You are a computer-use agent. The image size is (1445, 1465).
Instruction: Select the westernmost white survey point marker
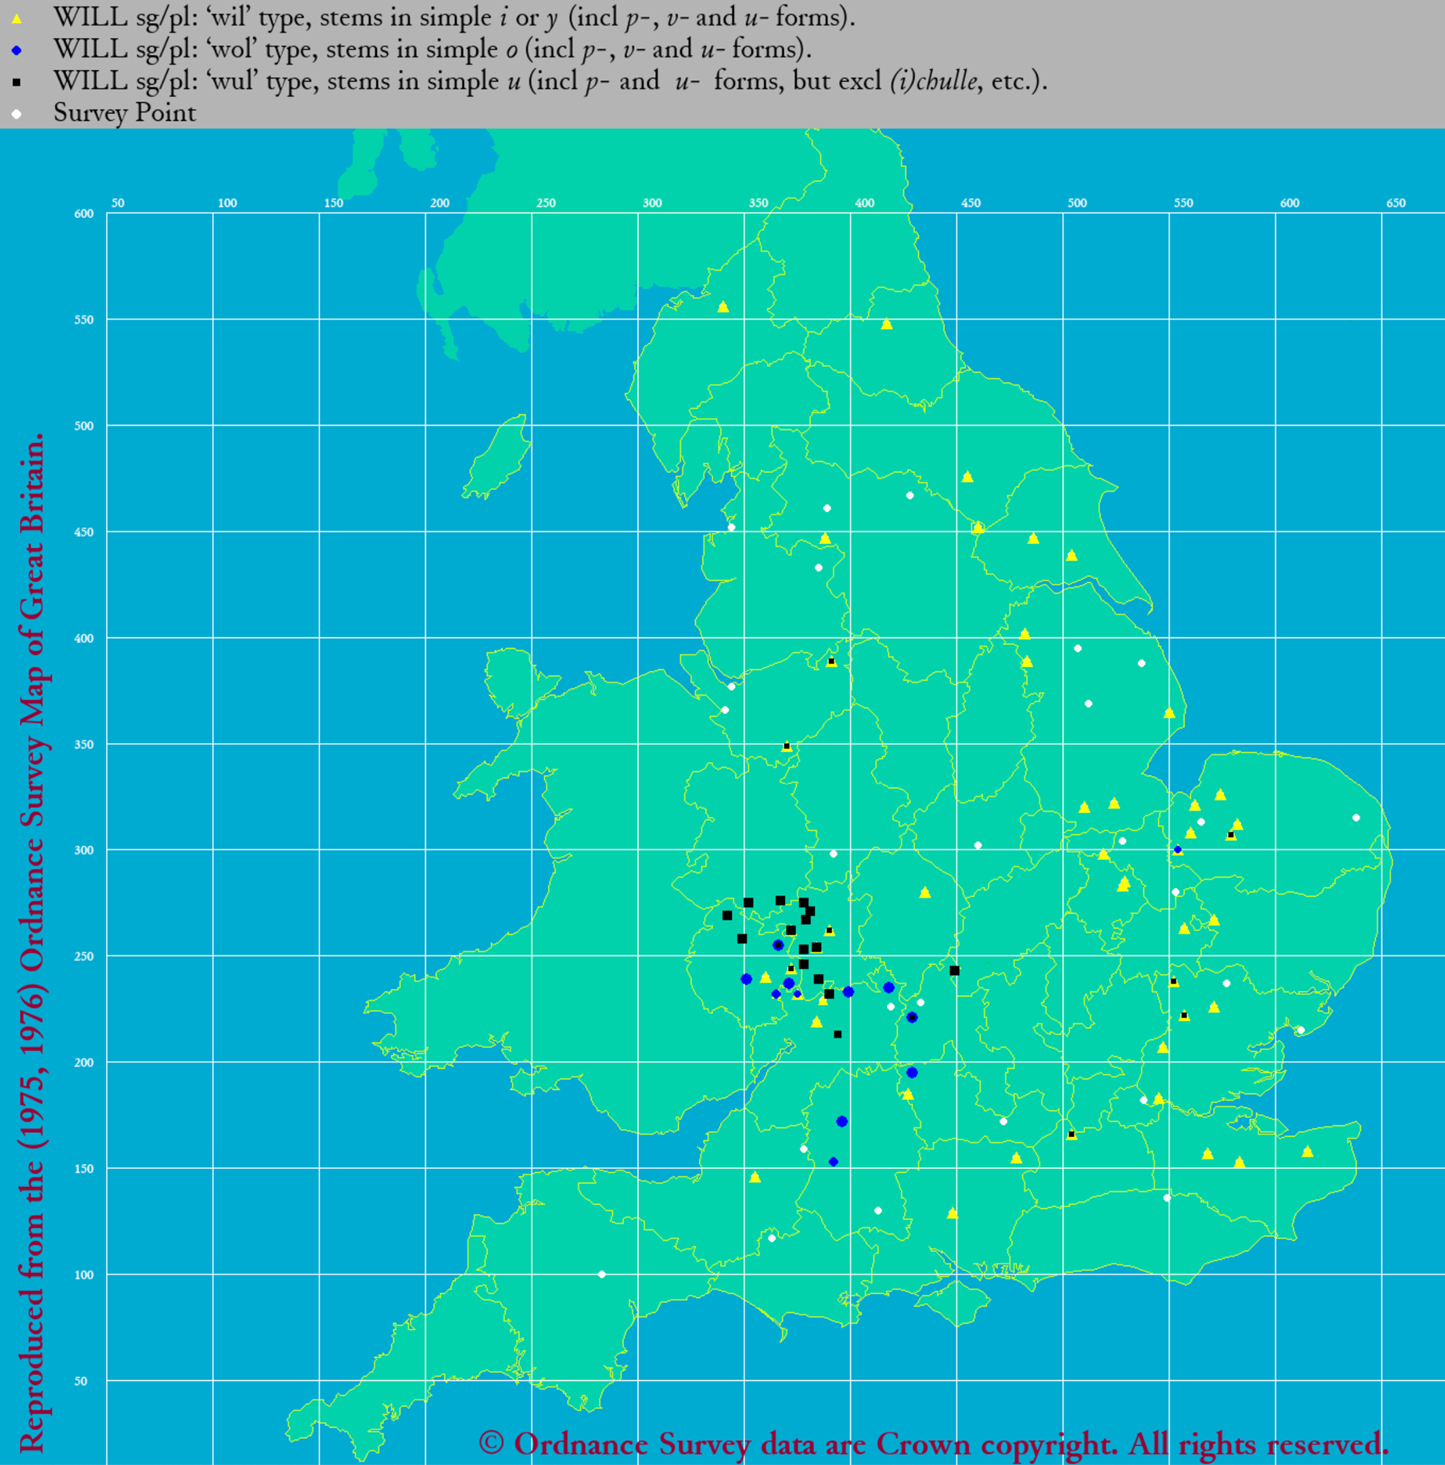(601, 1274)
